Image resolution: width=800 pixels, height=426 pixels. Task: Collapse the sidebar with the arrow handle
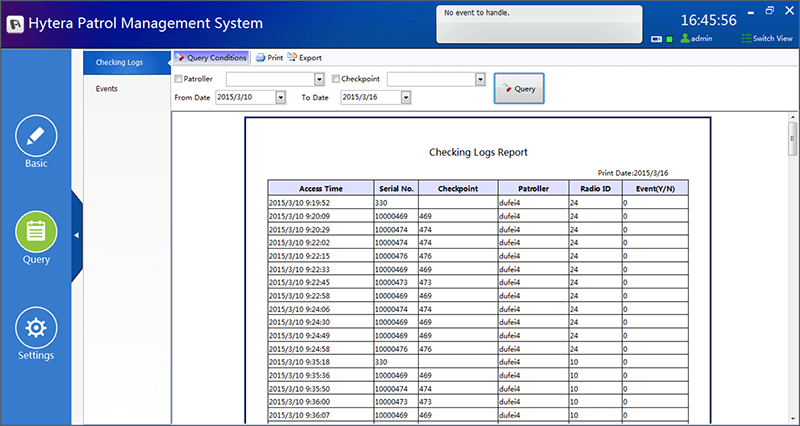click(77, 235)
